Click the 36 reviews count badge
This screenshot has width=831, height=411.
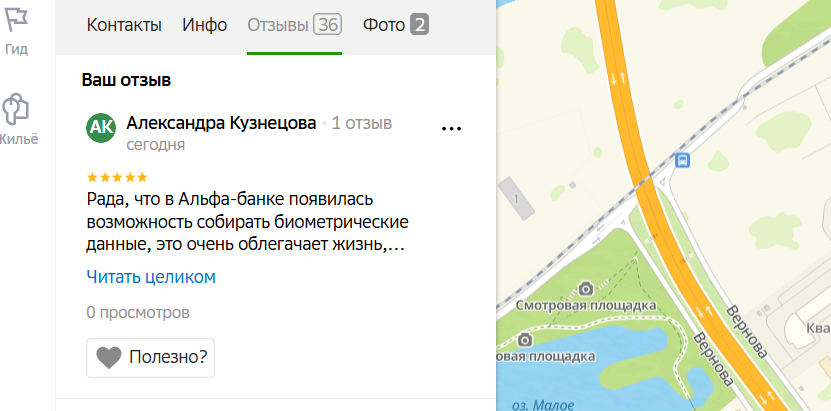pyautogui.click(x=328, y=25)
